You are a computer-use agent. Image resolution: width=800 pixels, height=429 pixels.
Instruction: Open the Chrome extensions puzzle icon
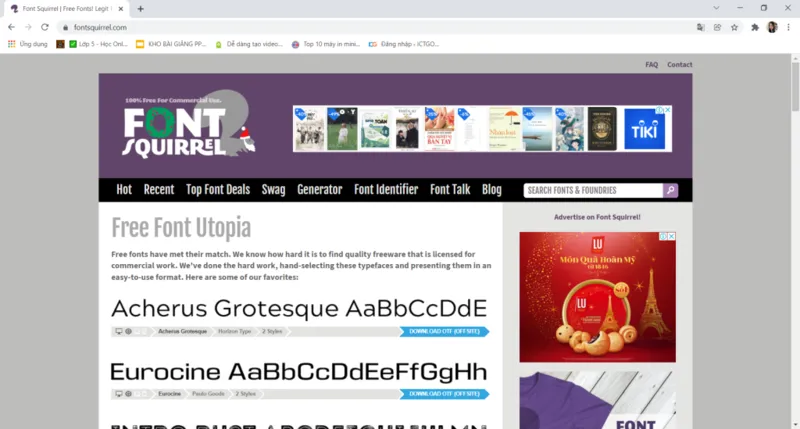click(x=755, y=27)
